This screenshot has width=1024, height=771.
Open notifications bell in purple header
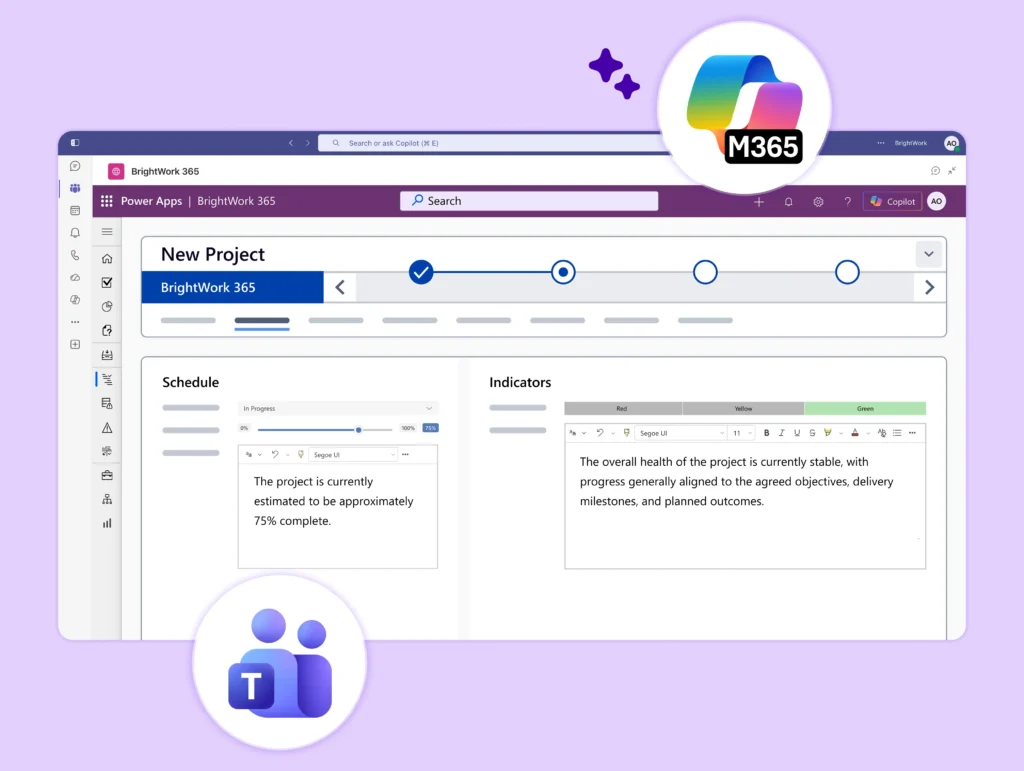pyautogui.click(x=788, y=202)
